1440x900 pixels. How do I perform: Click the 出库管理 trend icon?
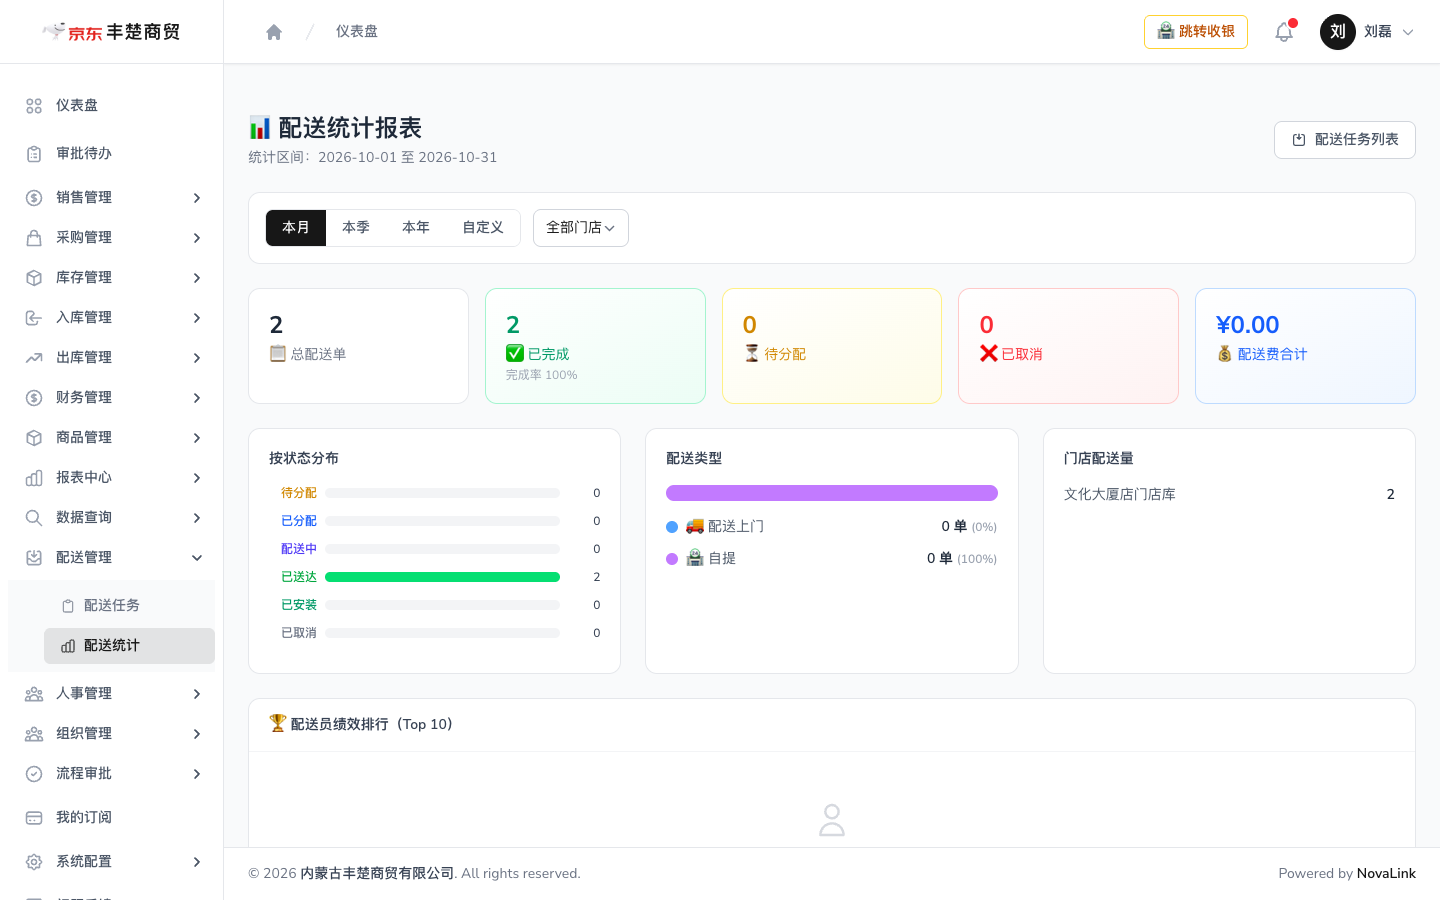(34, 358)
